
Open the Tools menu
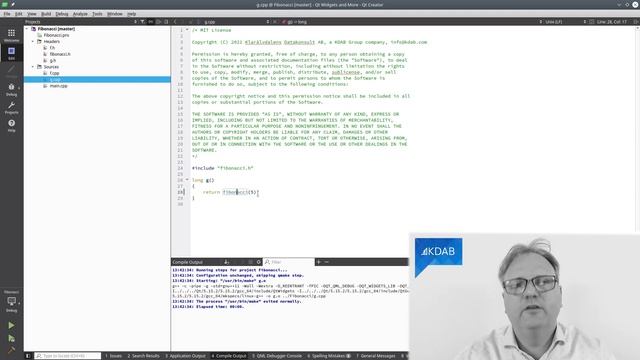(x=97, y=13)
